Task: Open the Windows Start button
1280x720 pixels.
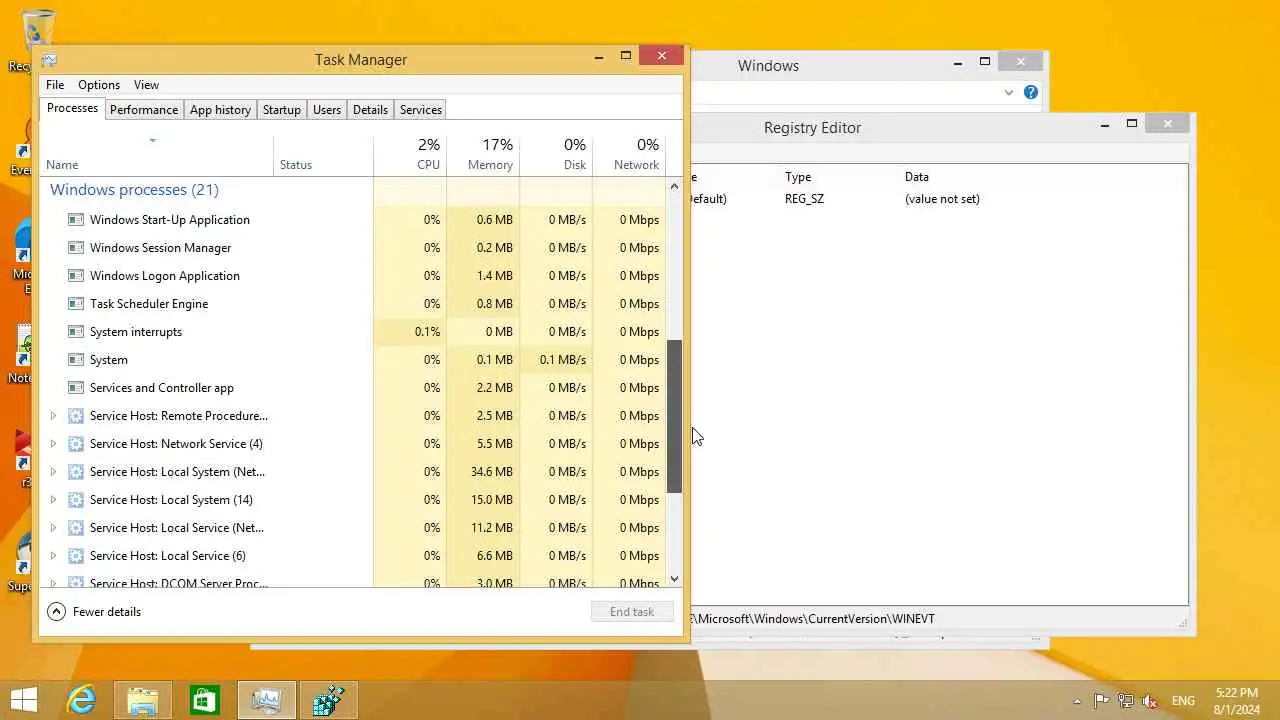Action: tap(24, 700)
